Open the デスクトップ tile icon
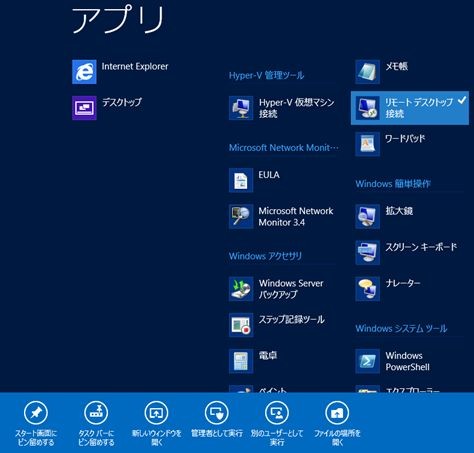This screenshot has width=474, height=453. pos(84,108)
